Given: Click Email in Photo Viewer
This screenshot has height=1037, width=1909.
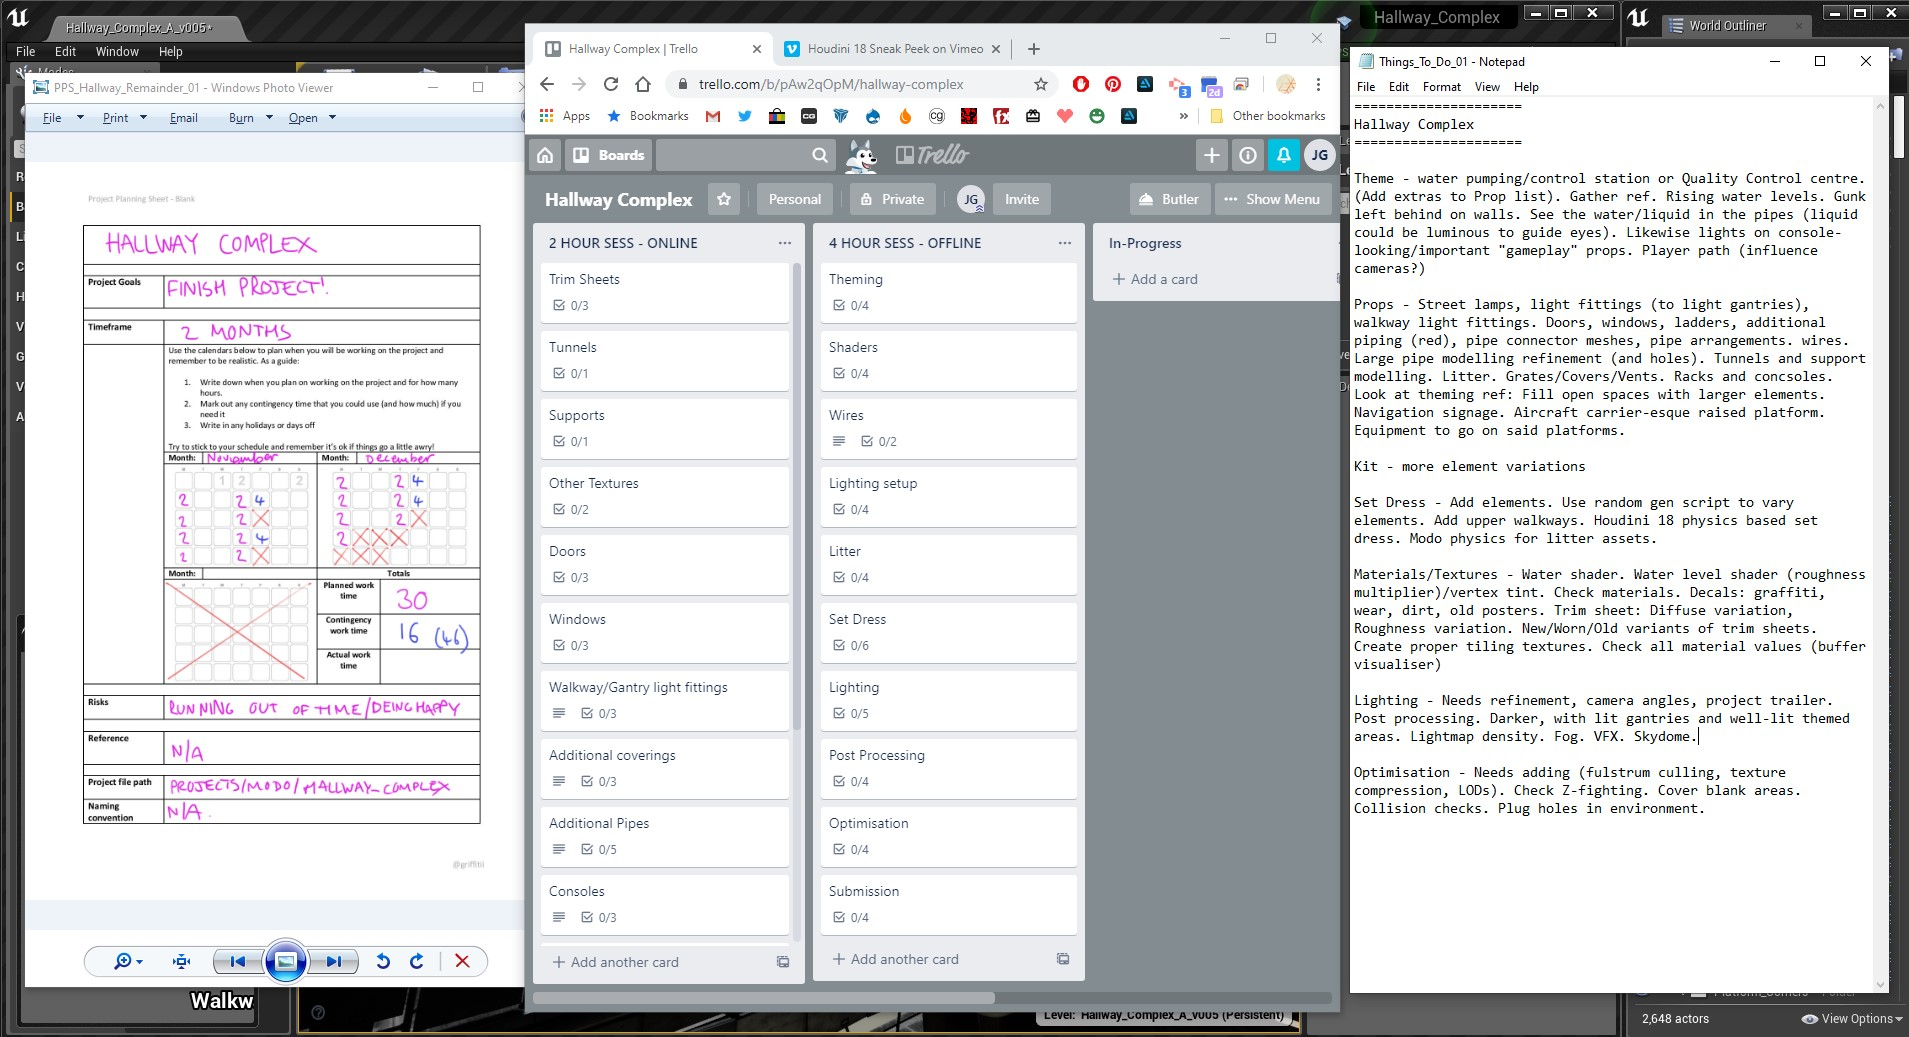Looking at the screenshot, I should [x=184, y=118].
